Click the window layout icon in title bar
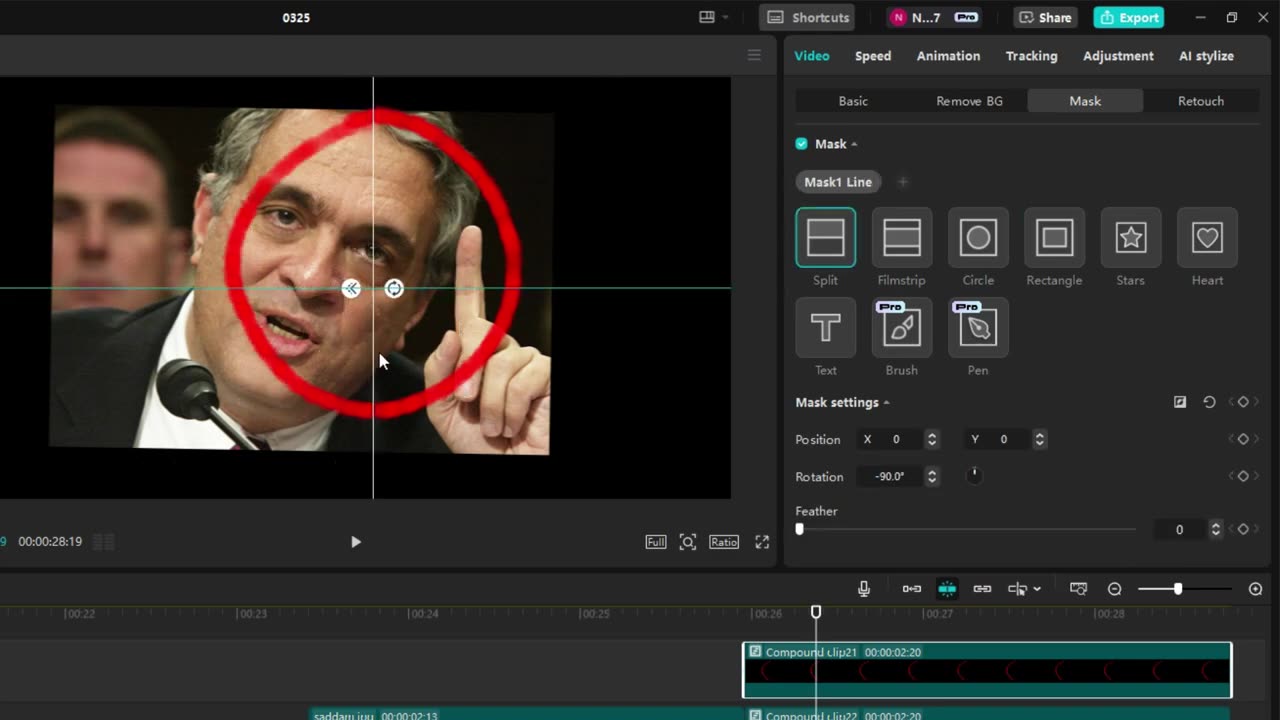 point(707,17)
